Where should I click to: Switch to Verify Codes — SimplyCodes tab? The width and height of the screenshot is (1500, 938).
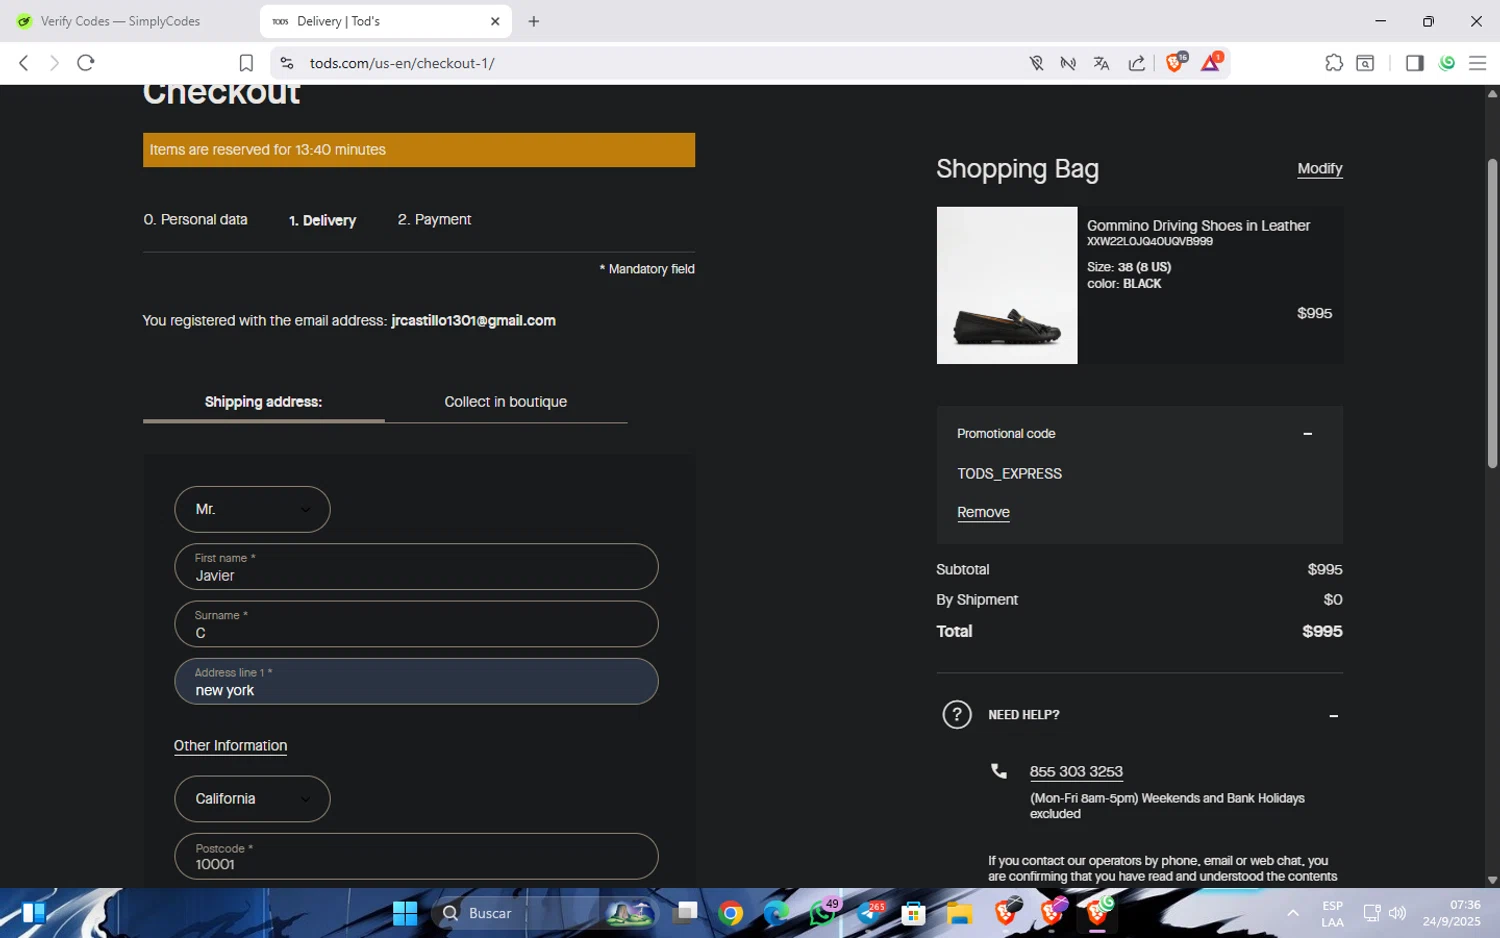point(121,21)
